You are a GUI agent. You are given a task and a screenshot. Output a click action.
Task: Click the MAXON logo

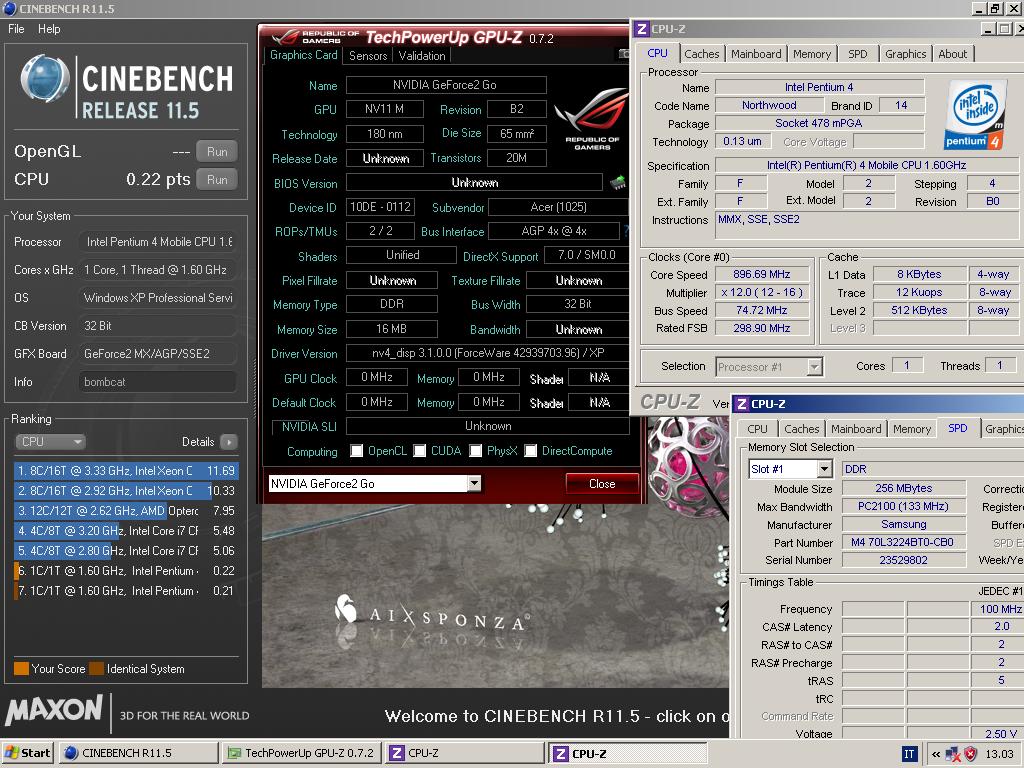point(54,711)
